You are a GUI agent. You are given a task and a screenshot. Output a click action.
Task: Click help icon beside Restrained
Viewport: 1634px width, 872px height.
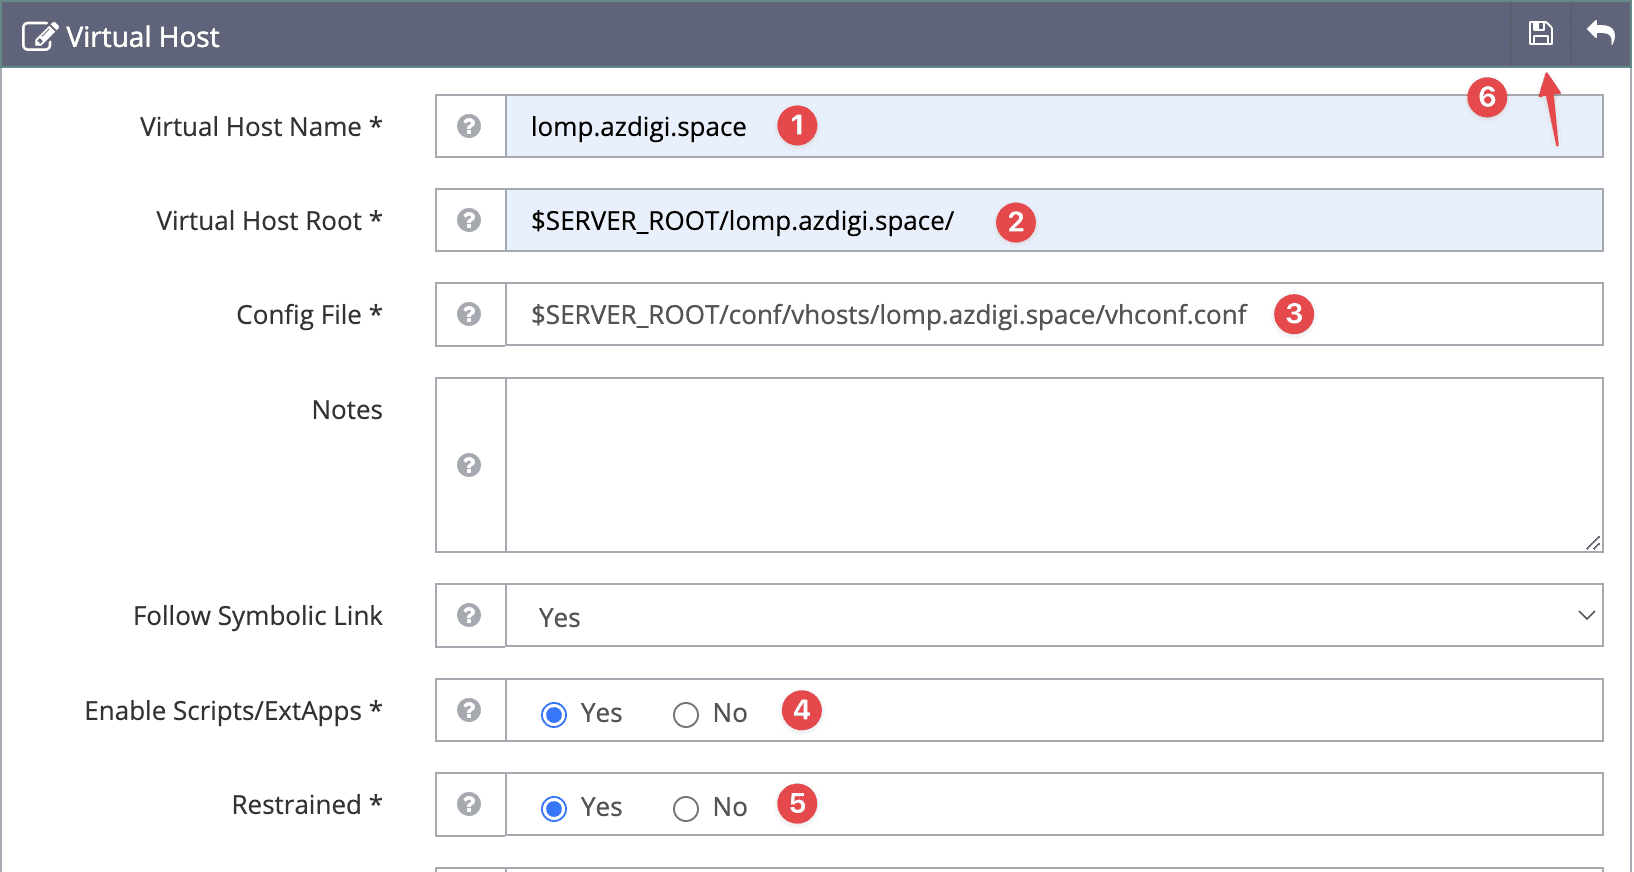(x=469, y=804)
